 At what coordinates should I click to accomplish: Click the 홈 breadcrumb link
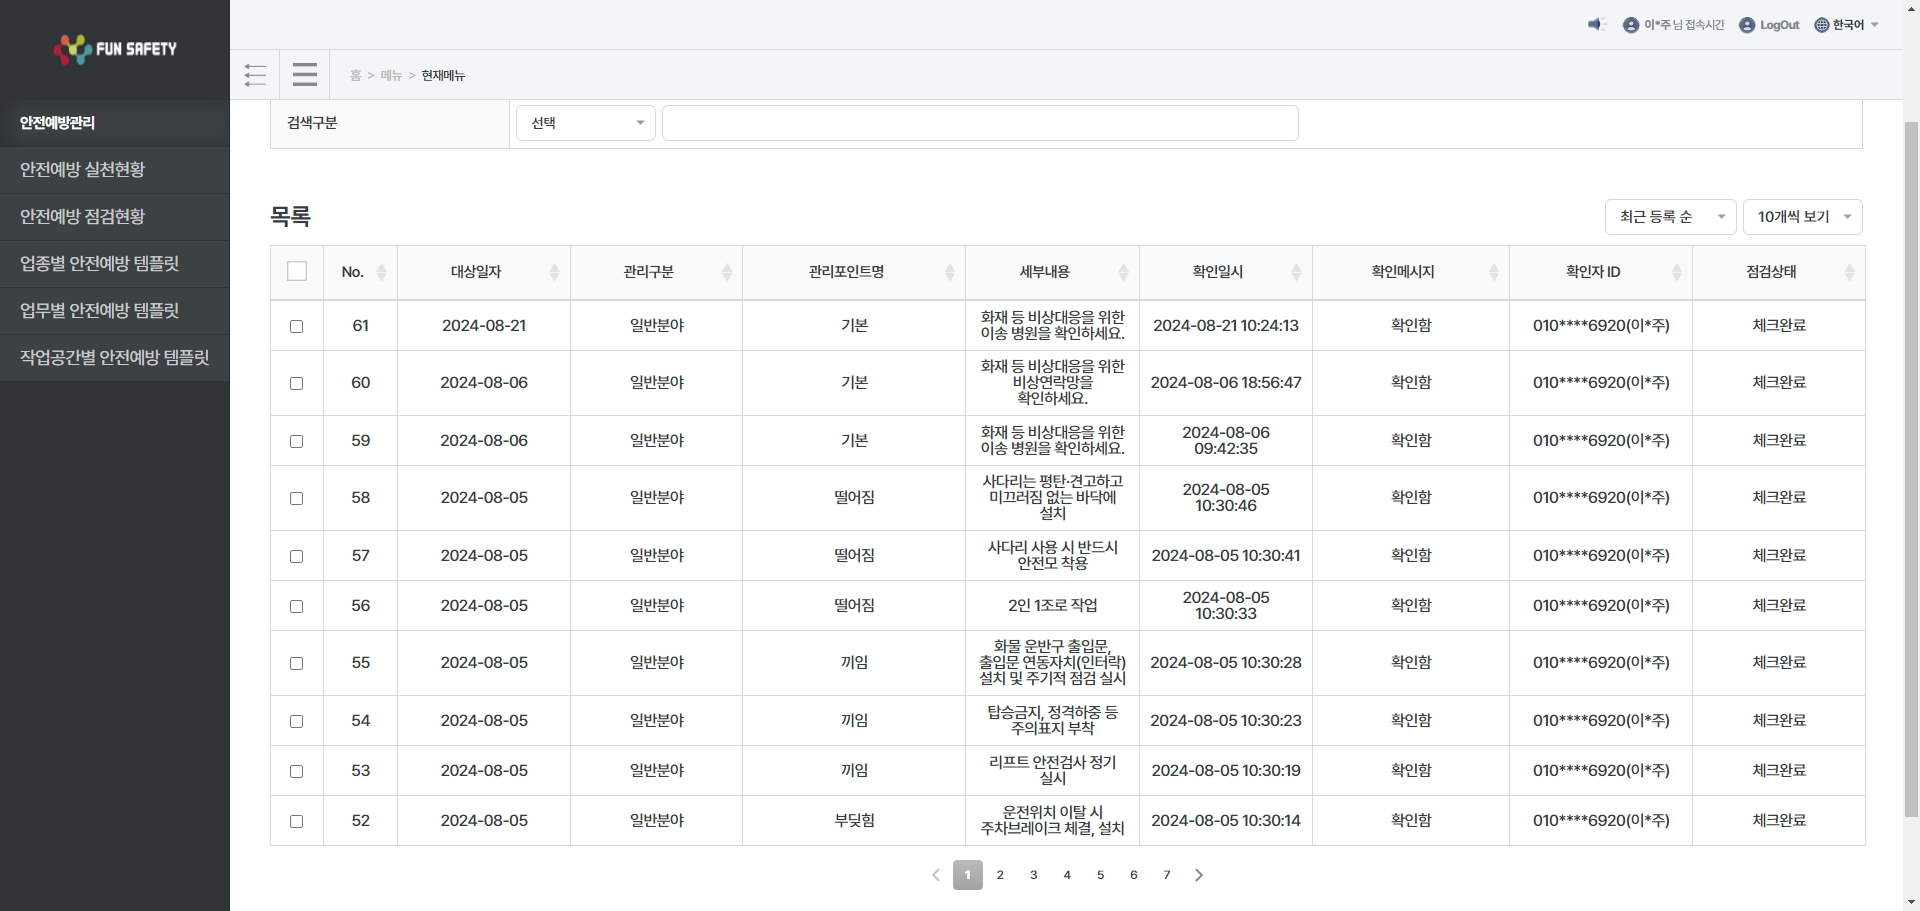(355, 76)
